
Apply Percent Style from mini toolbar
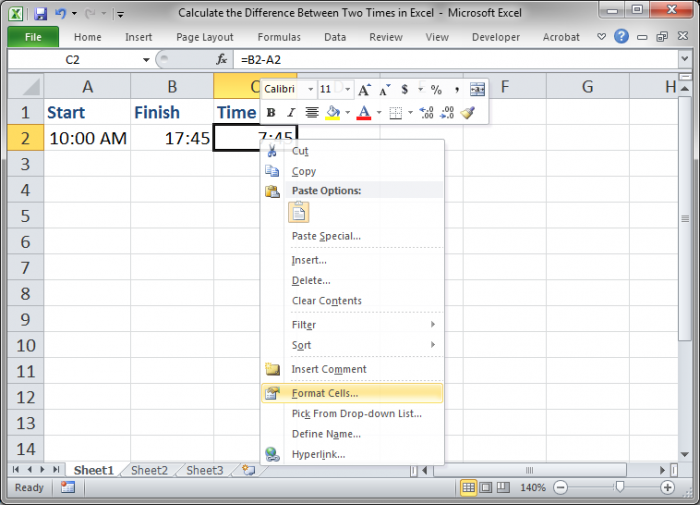(436, 90)
